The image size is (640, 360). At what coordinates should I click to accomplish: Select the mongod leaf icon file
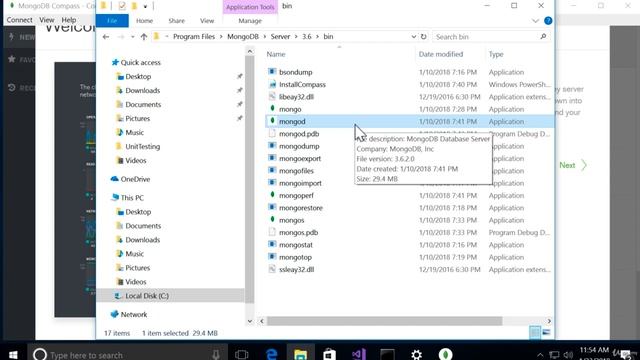tap(292, 121)
